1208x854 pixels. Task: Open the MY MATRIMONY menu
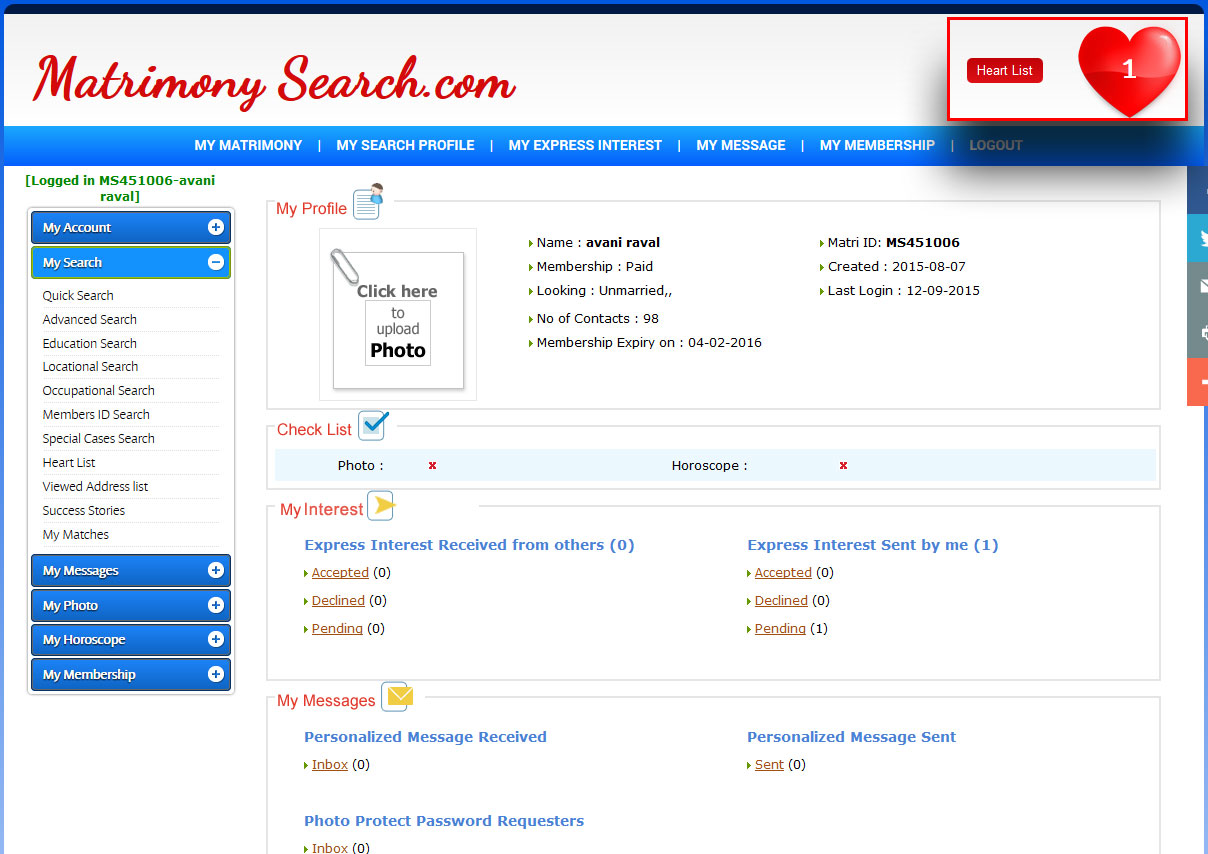pos(248,145)
